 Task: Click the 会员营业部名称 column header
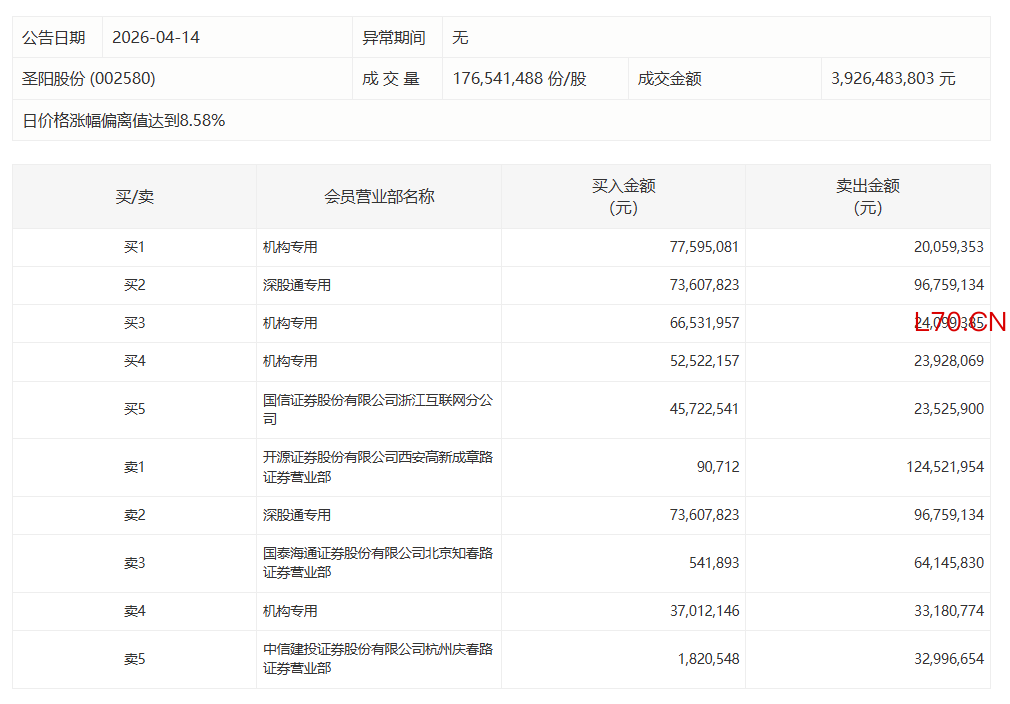pyautogui.click(x=379, y=197)
